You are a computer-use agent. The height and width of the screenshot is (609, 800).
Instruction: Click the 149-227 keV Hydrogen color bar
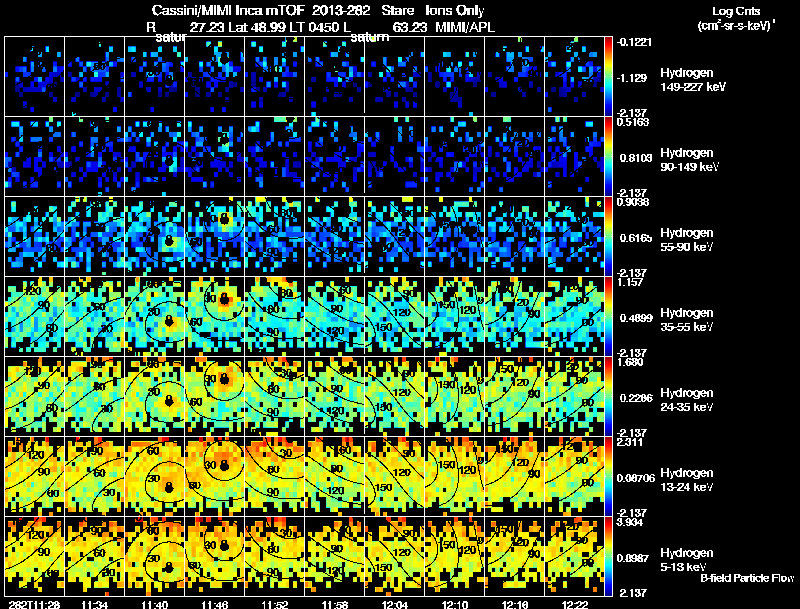click(611, 76)
